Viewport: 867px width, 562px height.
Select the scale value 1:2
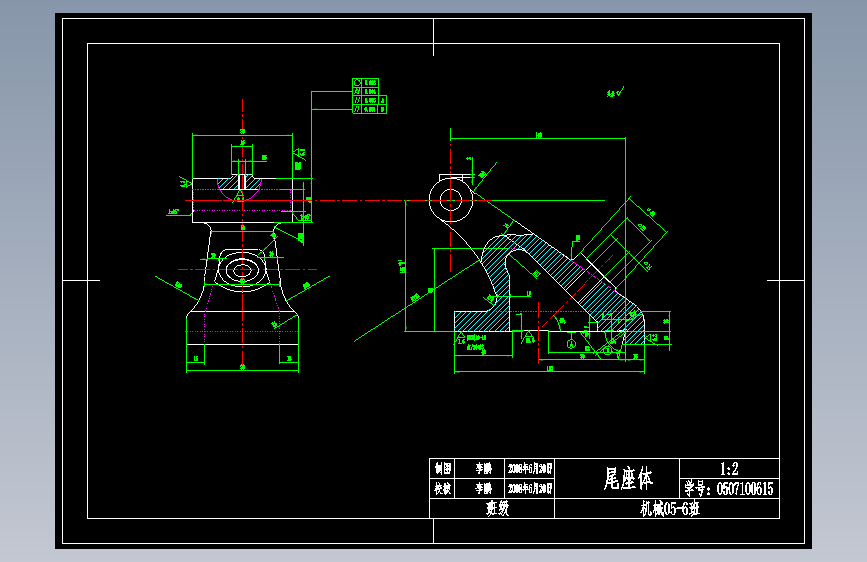pyautogui.click(x=729, y=469)
